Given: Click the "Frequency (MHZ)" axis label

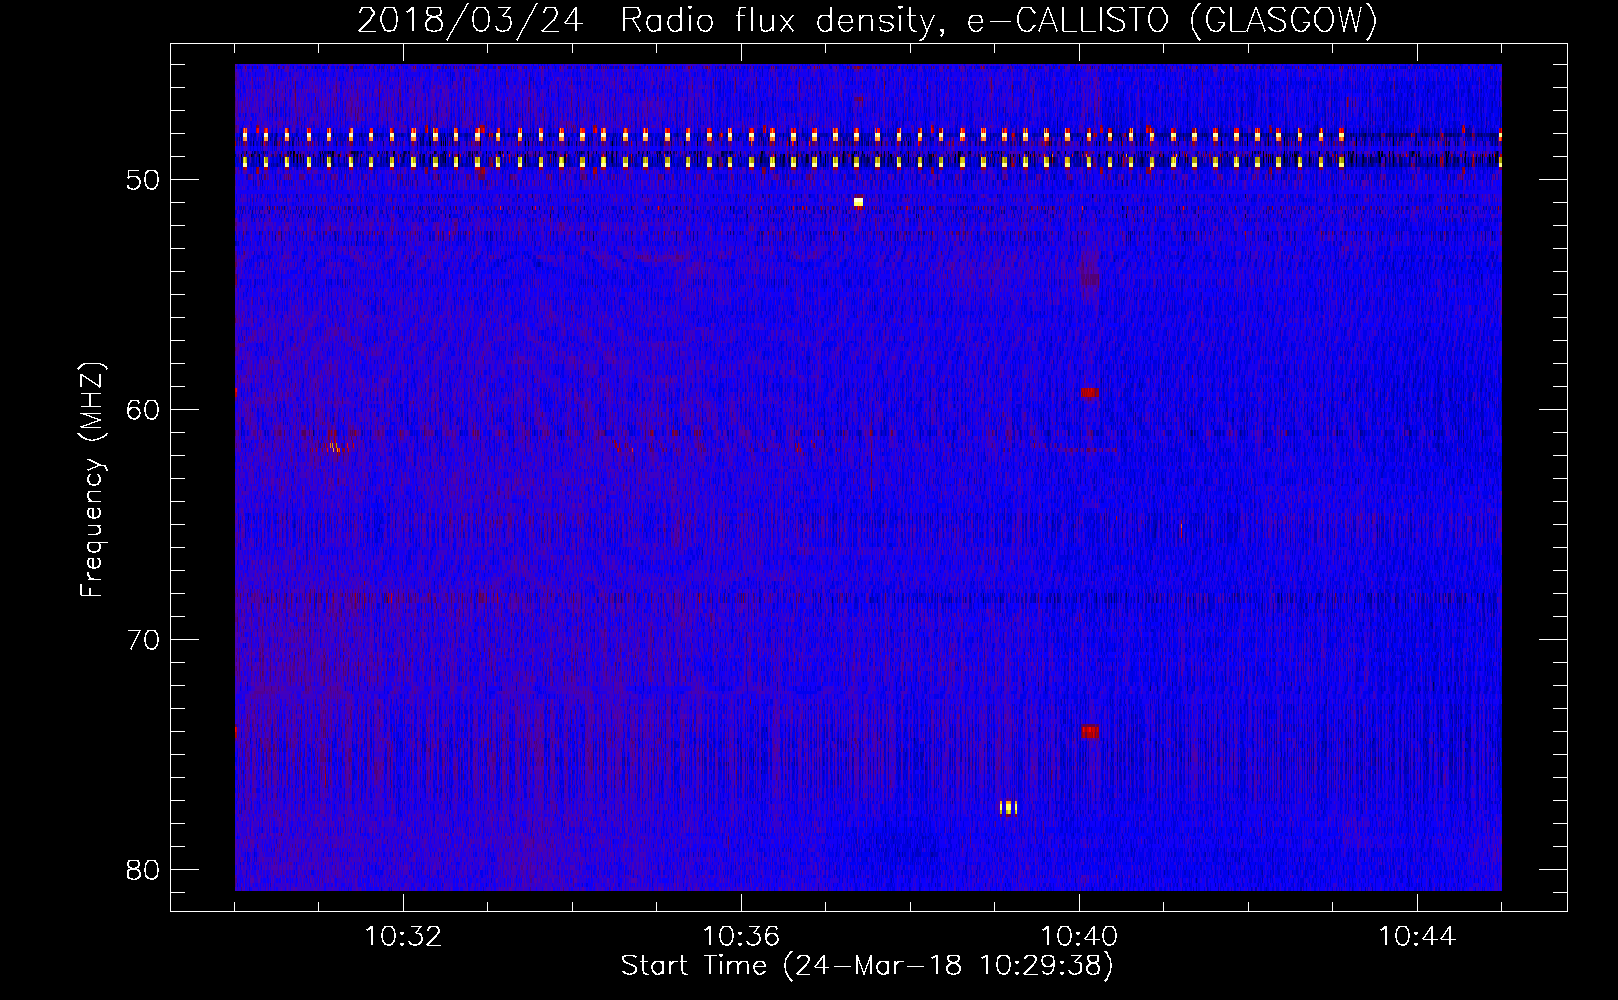Looking at the screenshot, I should point(92,480).
